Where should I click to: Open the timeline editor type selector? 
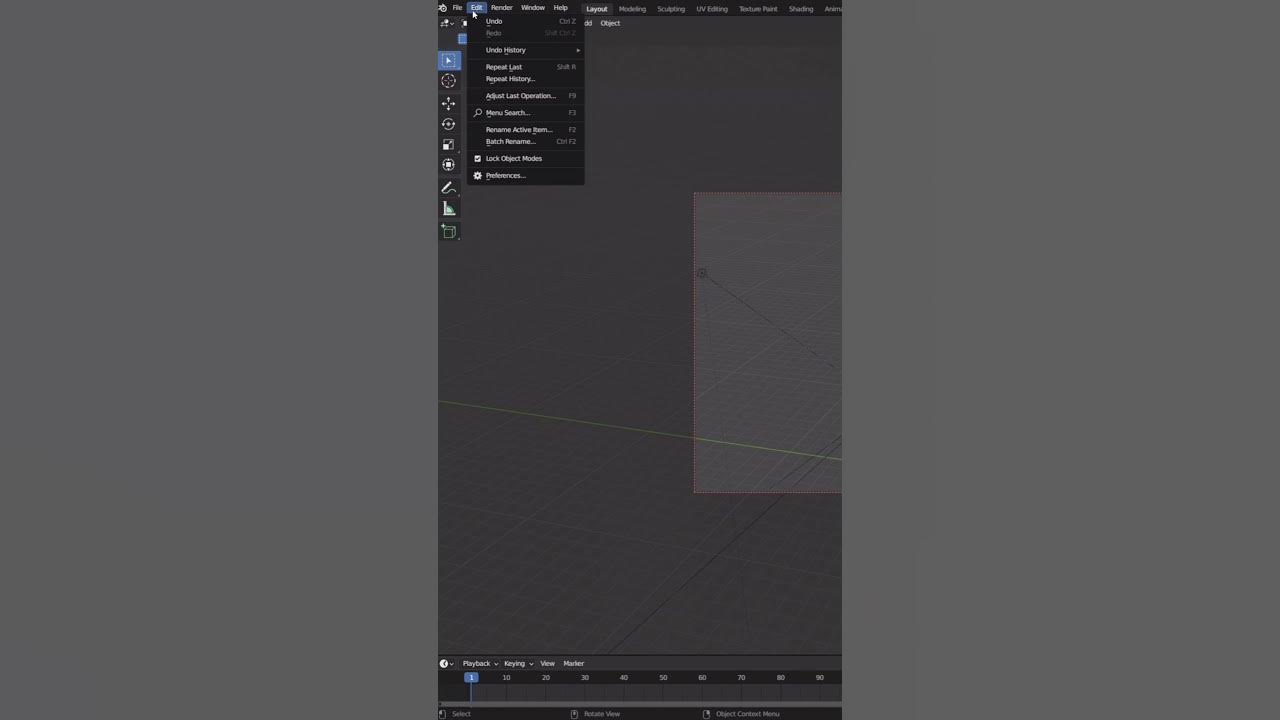click(446, 664)
